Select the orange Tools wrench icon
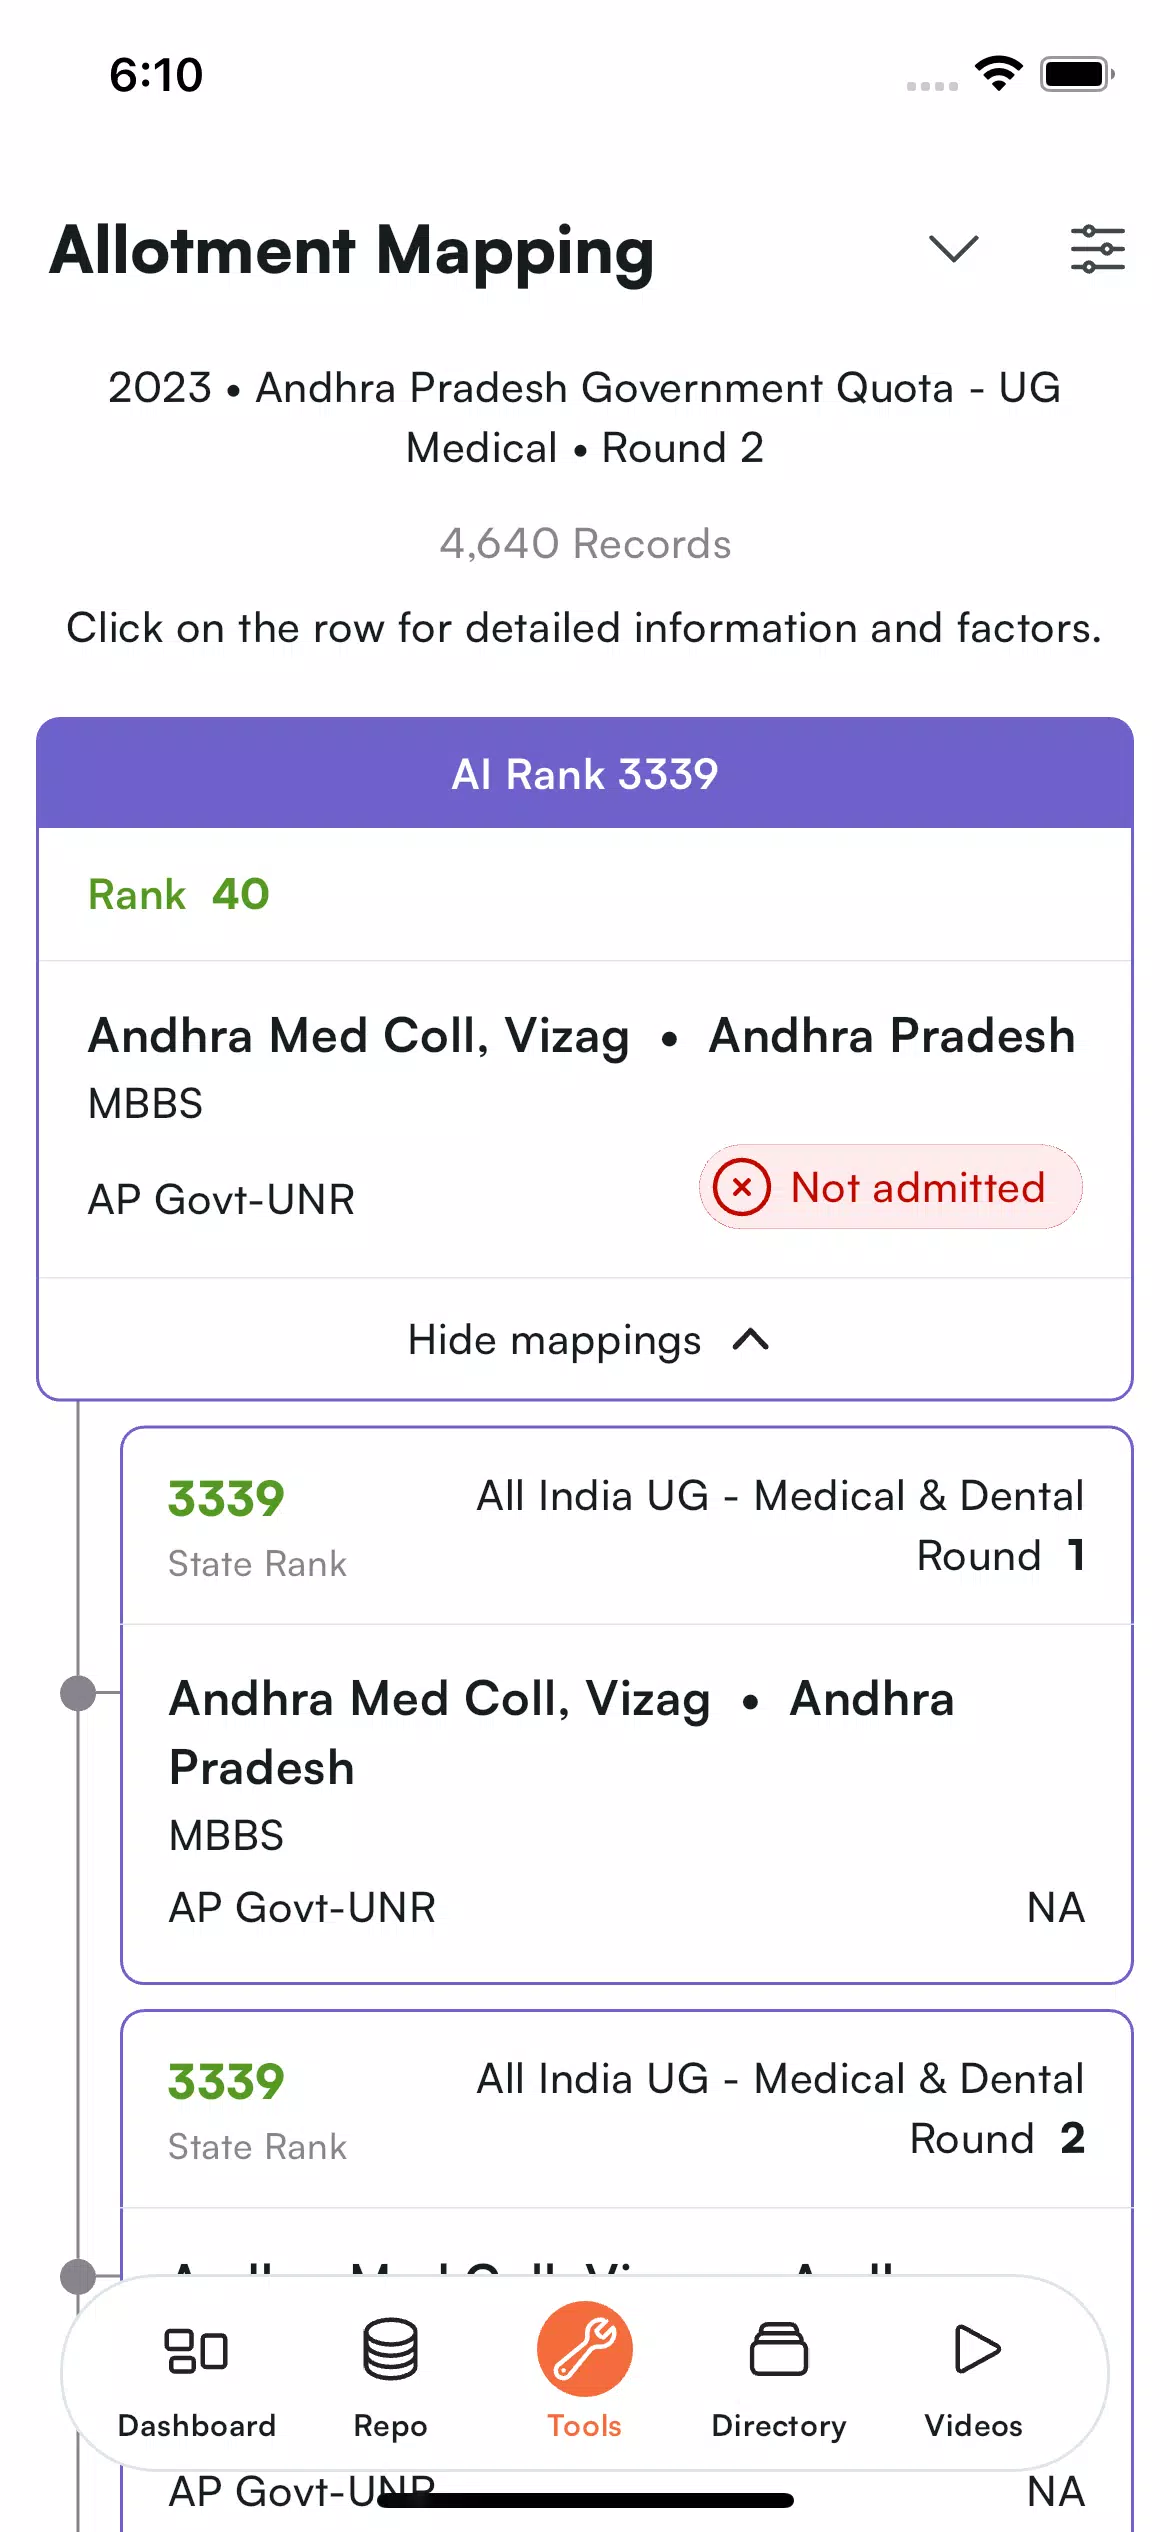Screen dimensions: 1170x2532 585,2349
